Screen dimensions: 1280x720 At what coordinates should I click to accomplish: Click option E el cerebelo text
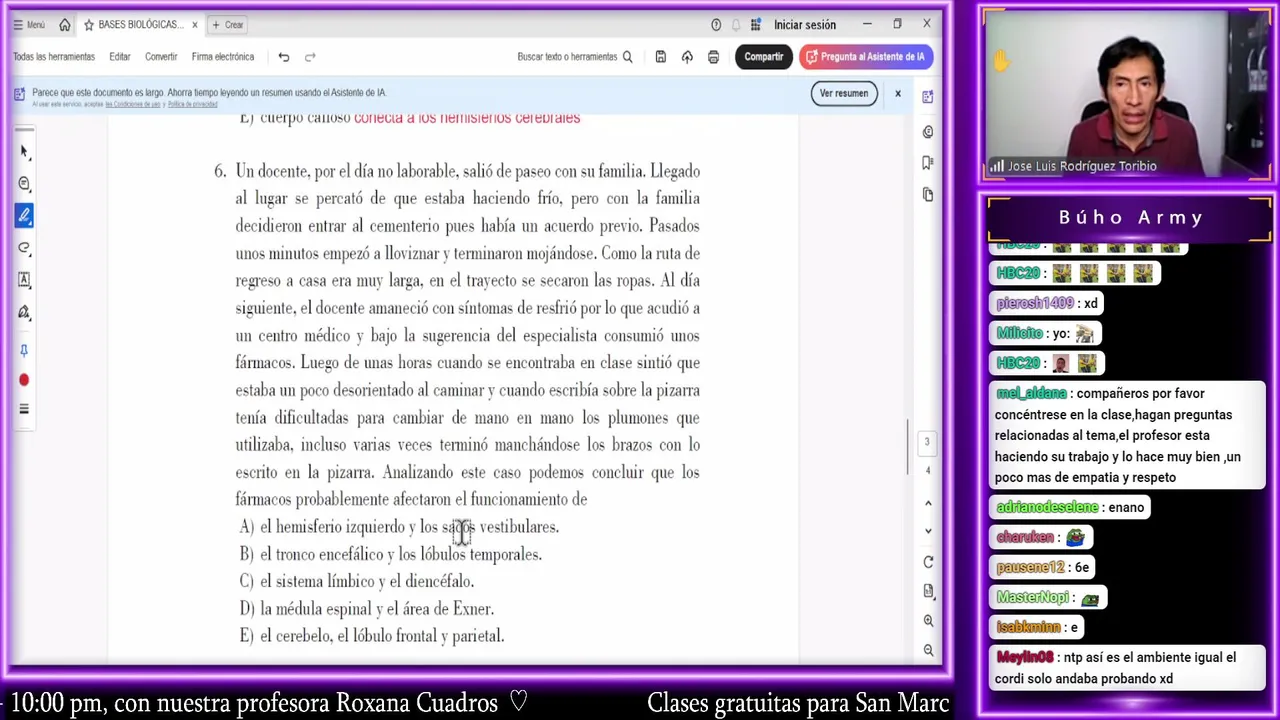[372, 636]
